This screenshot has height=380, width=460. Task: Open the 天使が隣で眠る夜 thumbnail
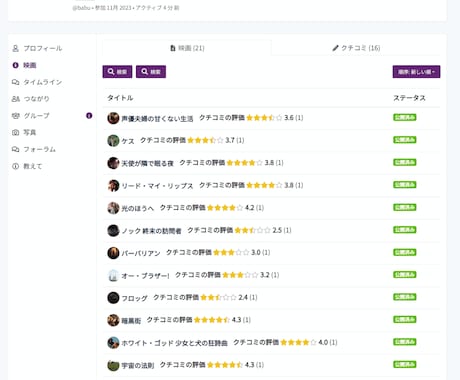[113, 163]
